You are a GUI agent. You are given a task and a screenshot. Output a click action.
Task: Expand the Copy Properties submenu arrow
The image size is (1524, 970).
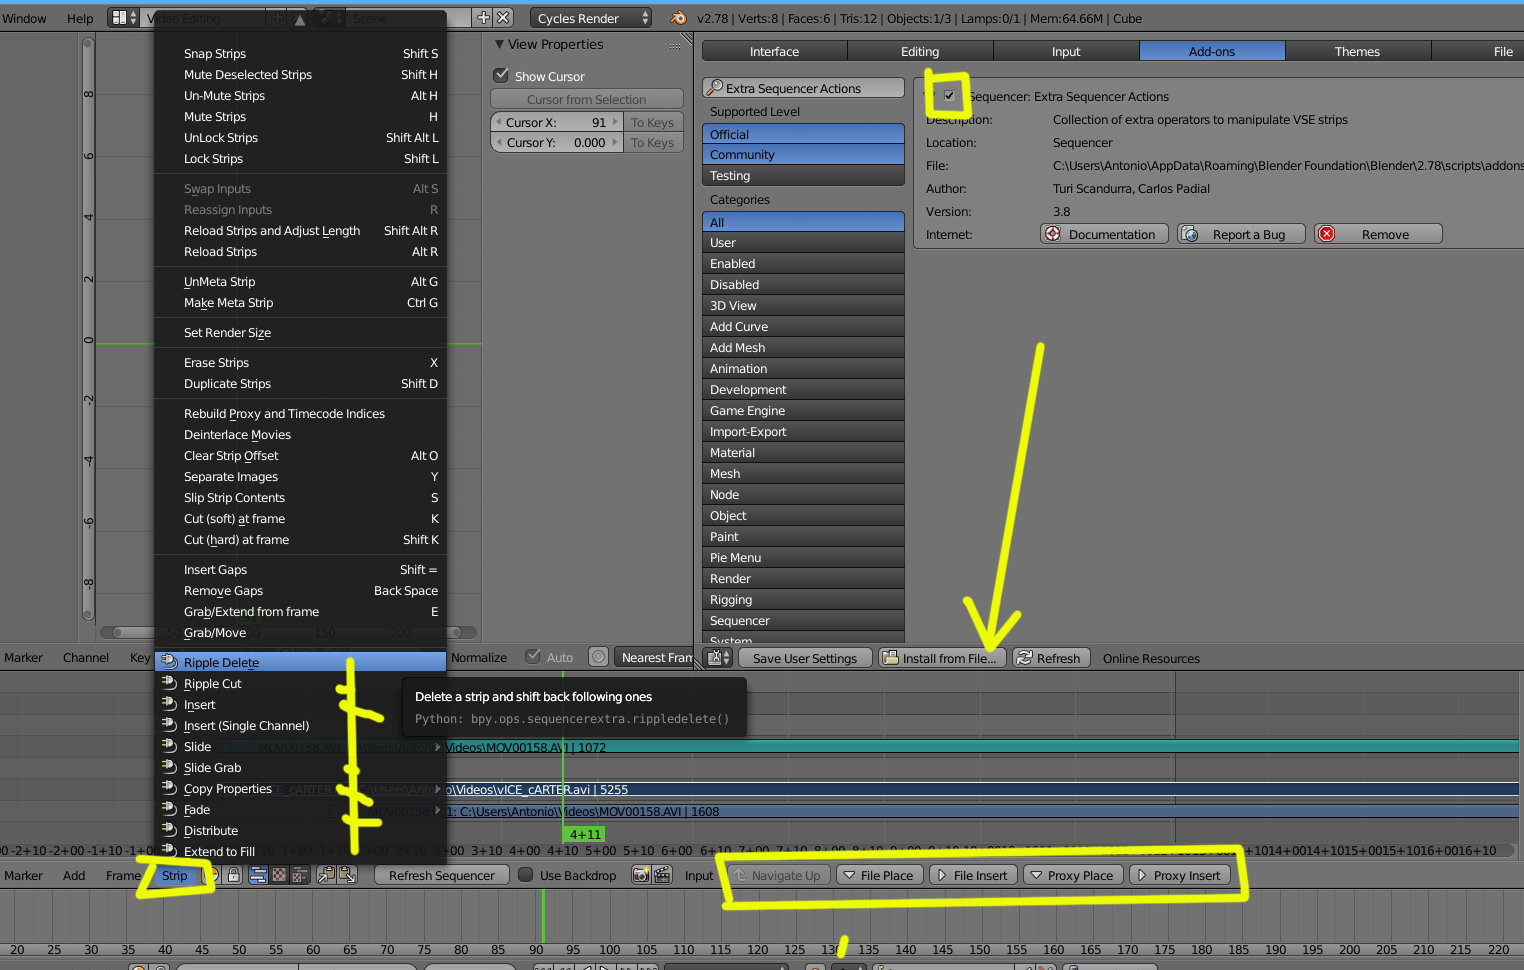pos(438,789)
